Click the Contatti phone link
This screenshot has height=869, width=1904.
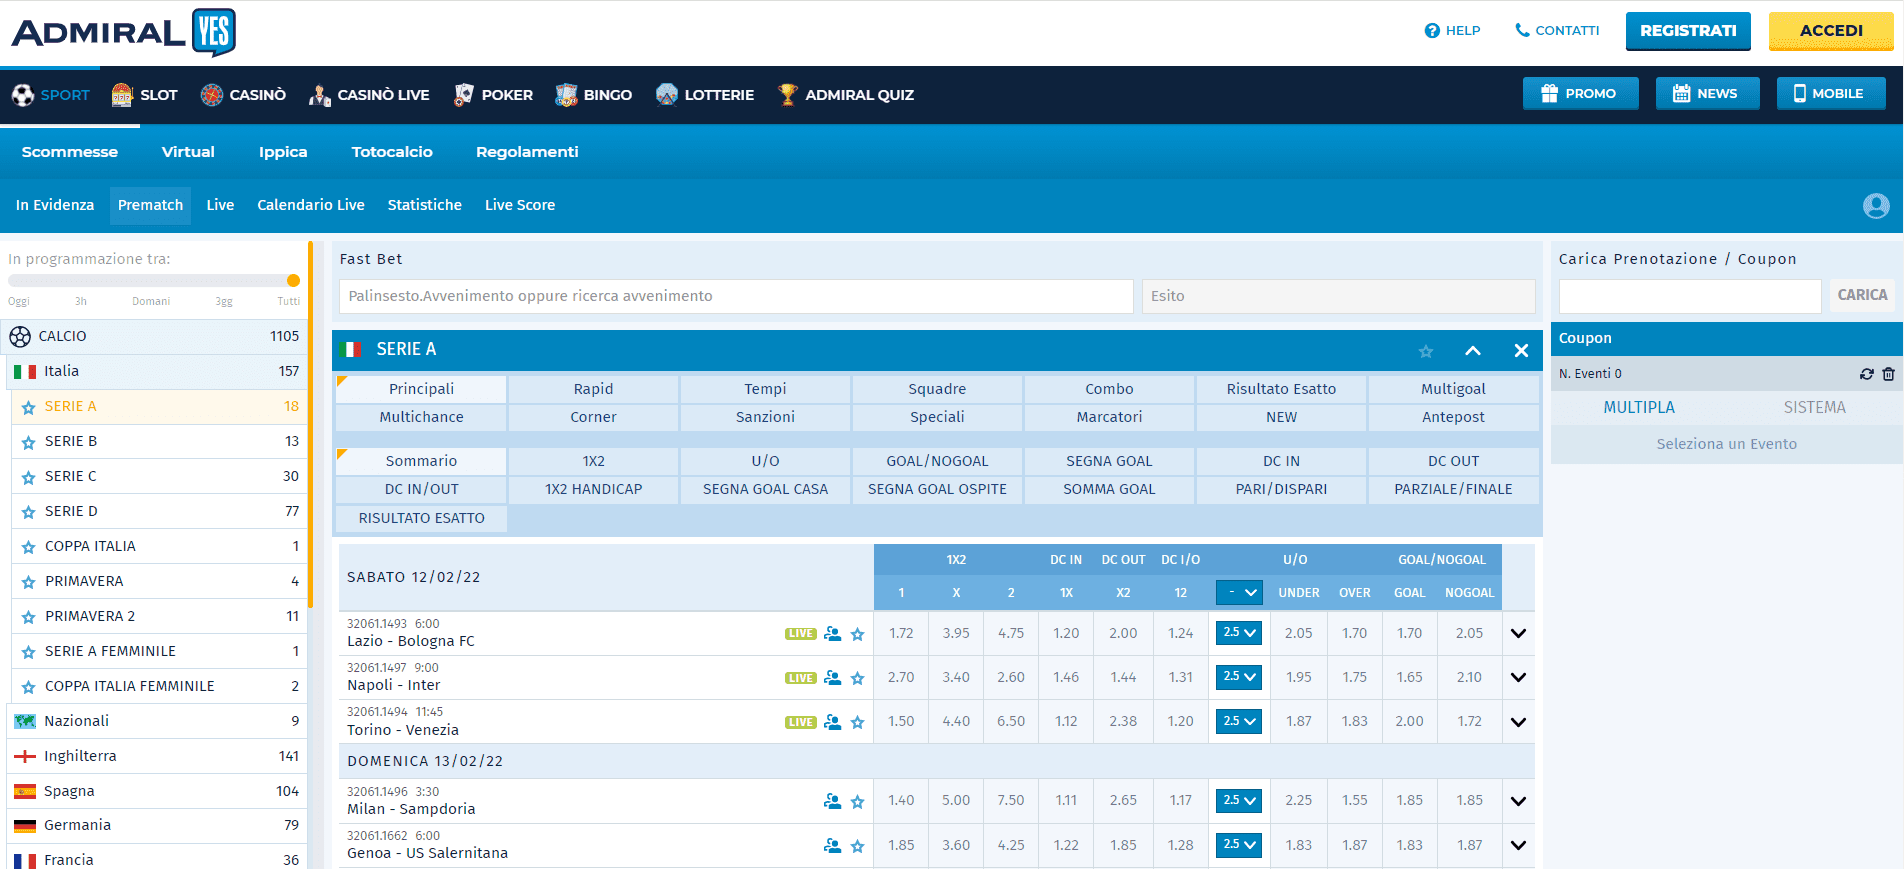[1557, 31]
